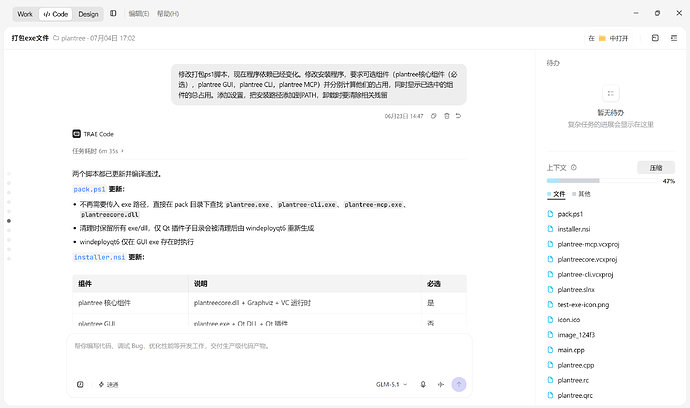Click the TRAE Code logo icon
Screen dimensions: 690x408
pyautogui.click(x=77, y=134)
